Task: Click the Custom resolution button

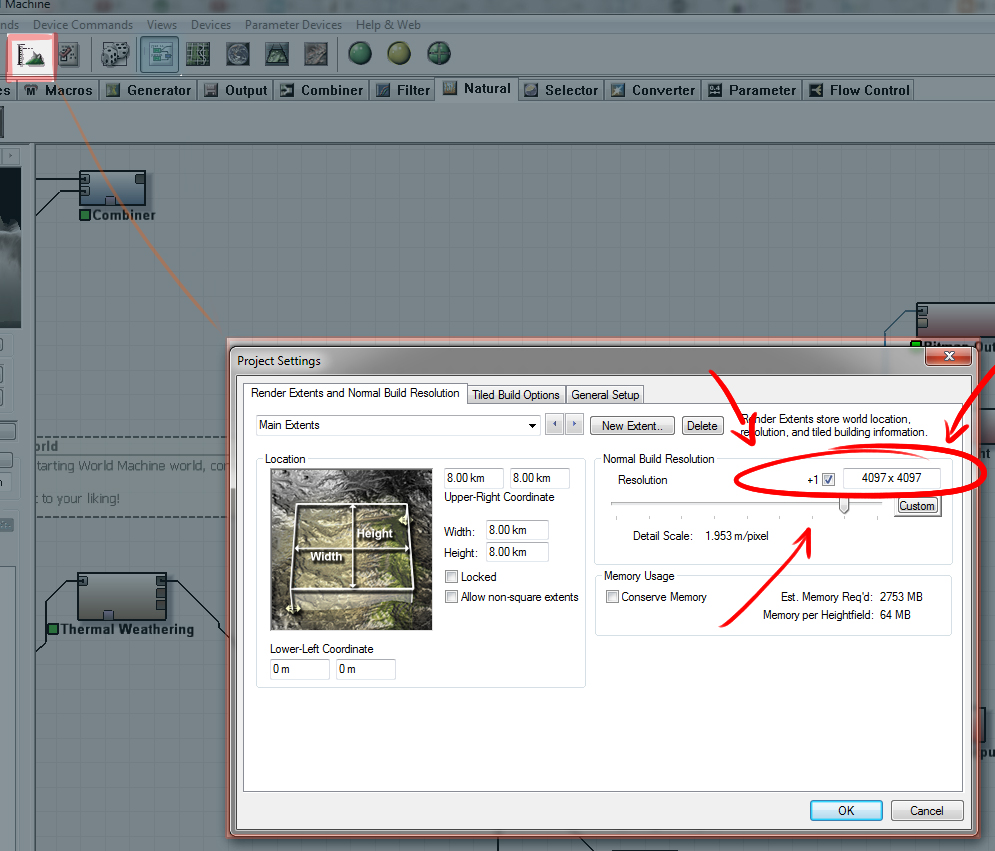Action: [x=917, y=506]
